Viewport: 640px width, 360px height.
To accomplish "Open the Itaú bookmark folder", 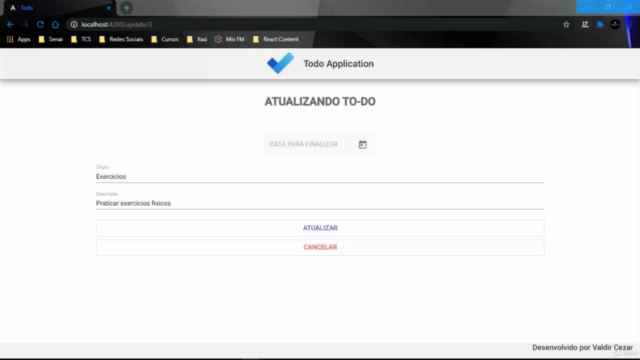I will [197, 39].
